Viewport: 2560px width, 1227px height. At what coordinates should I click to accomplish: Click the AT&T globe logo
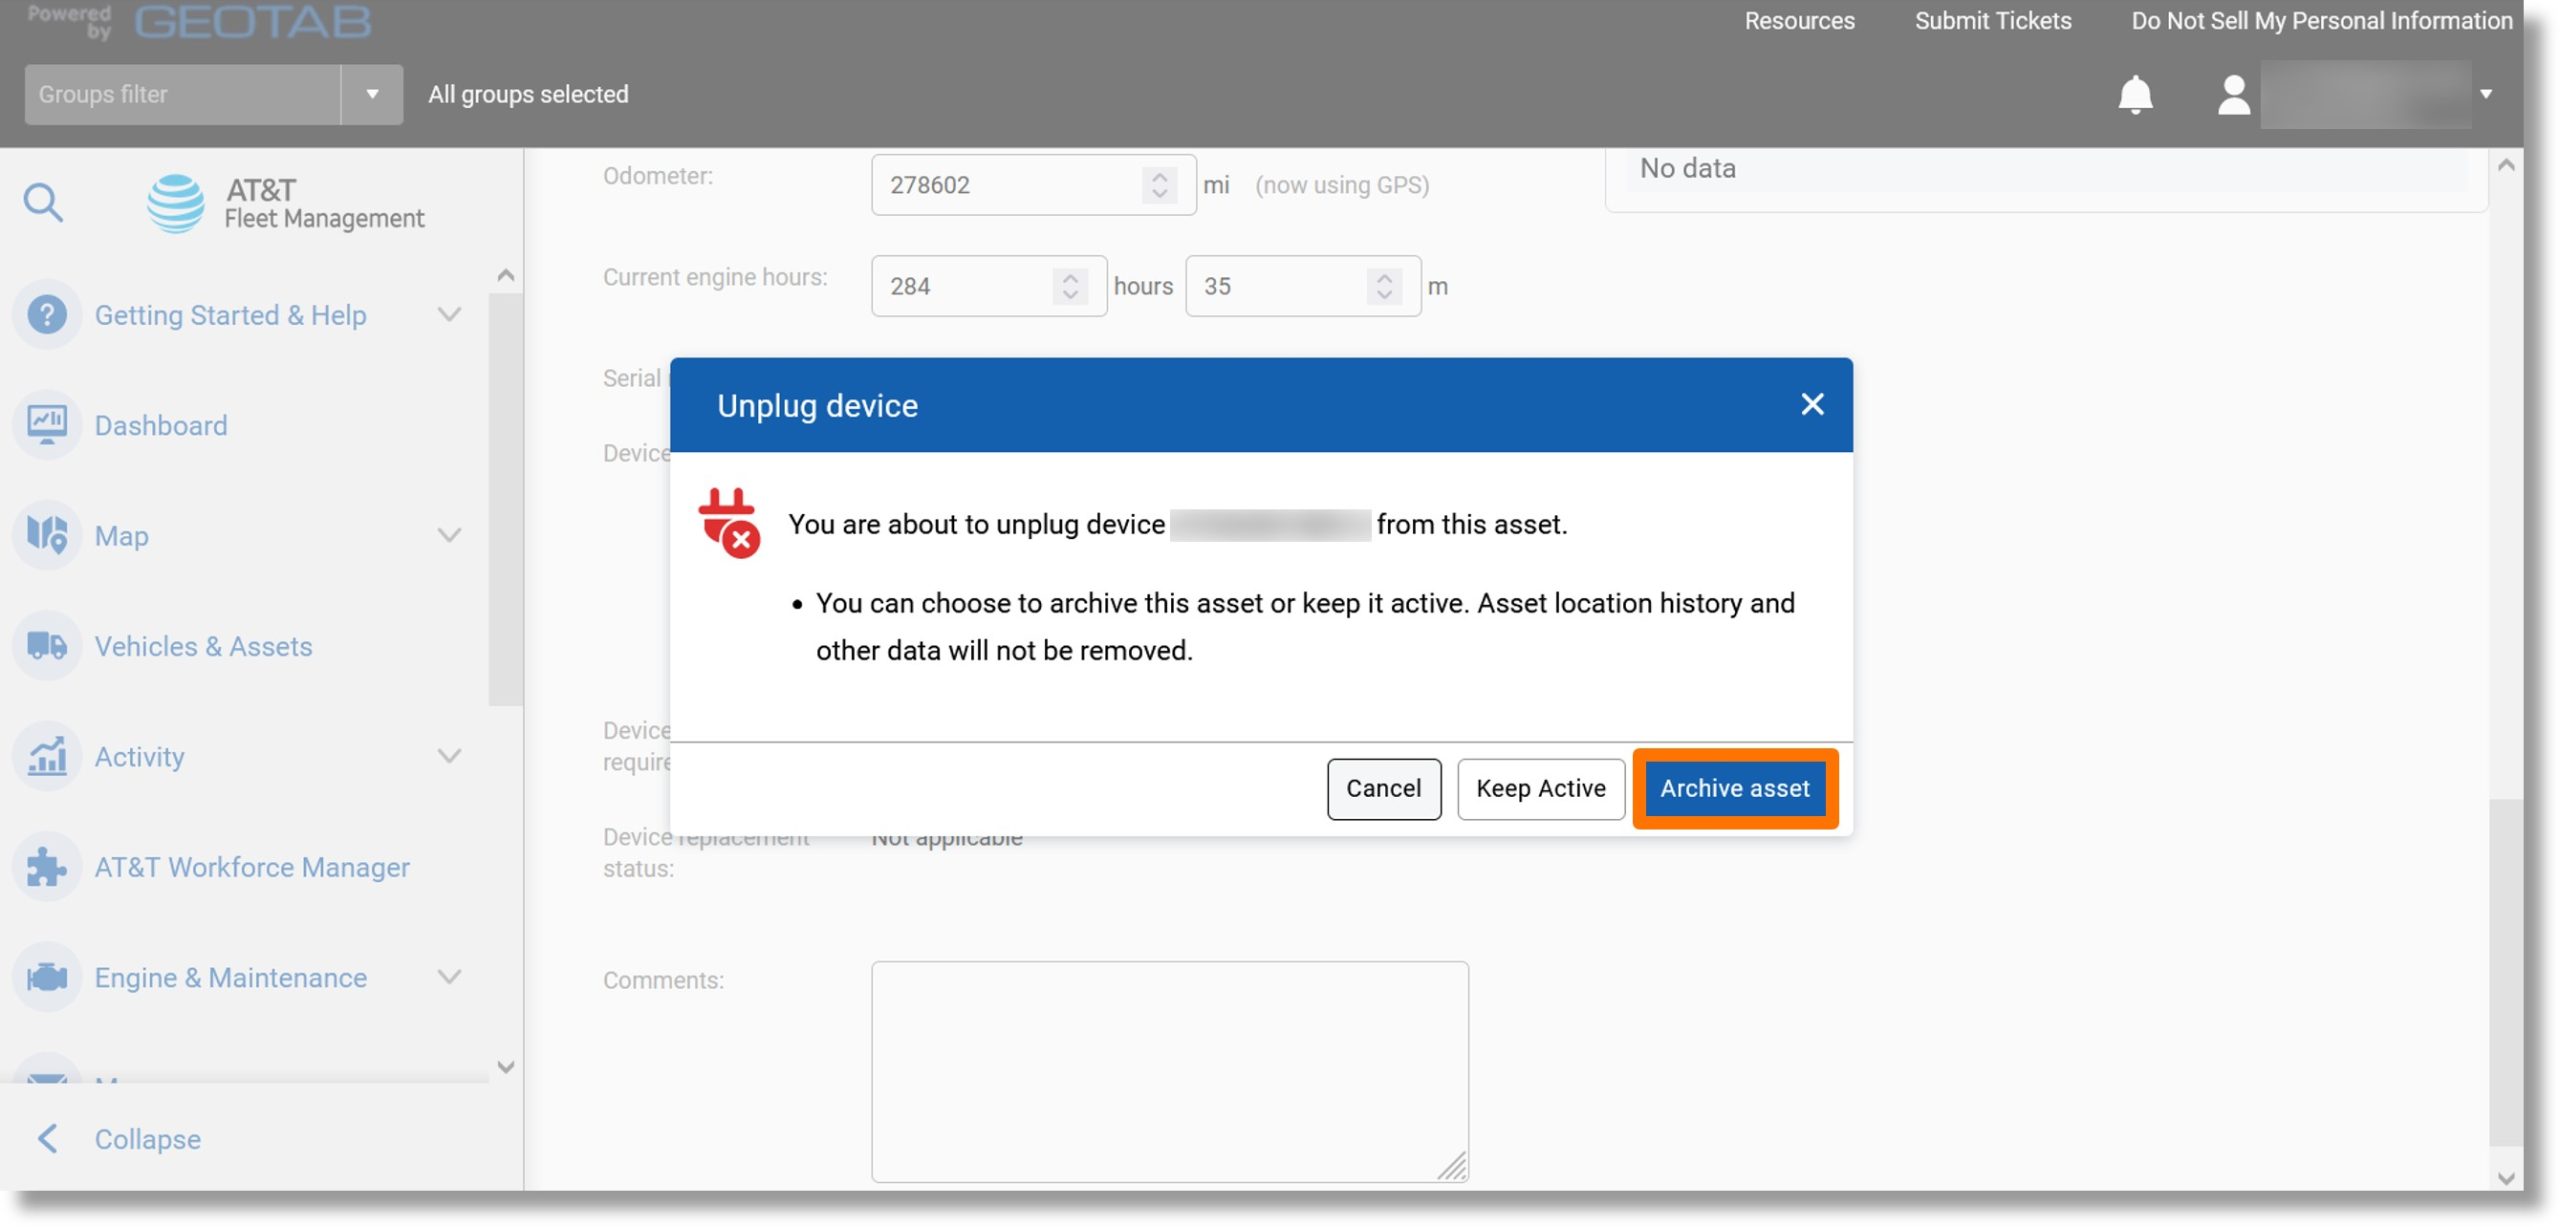pos(176,203)
